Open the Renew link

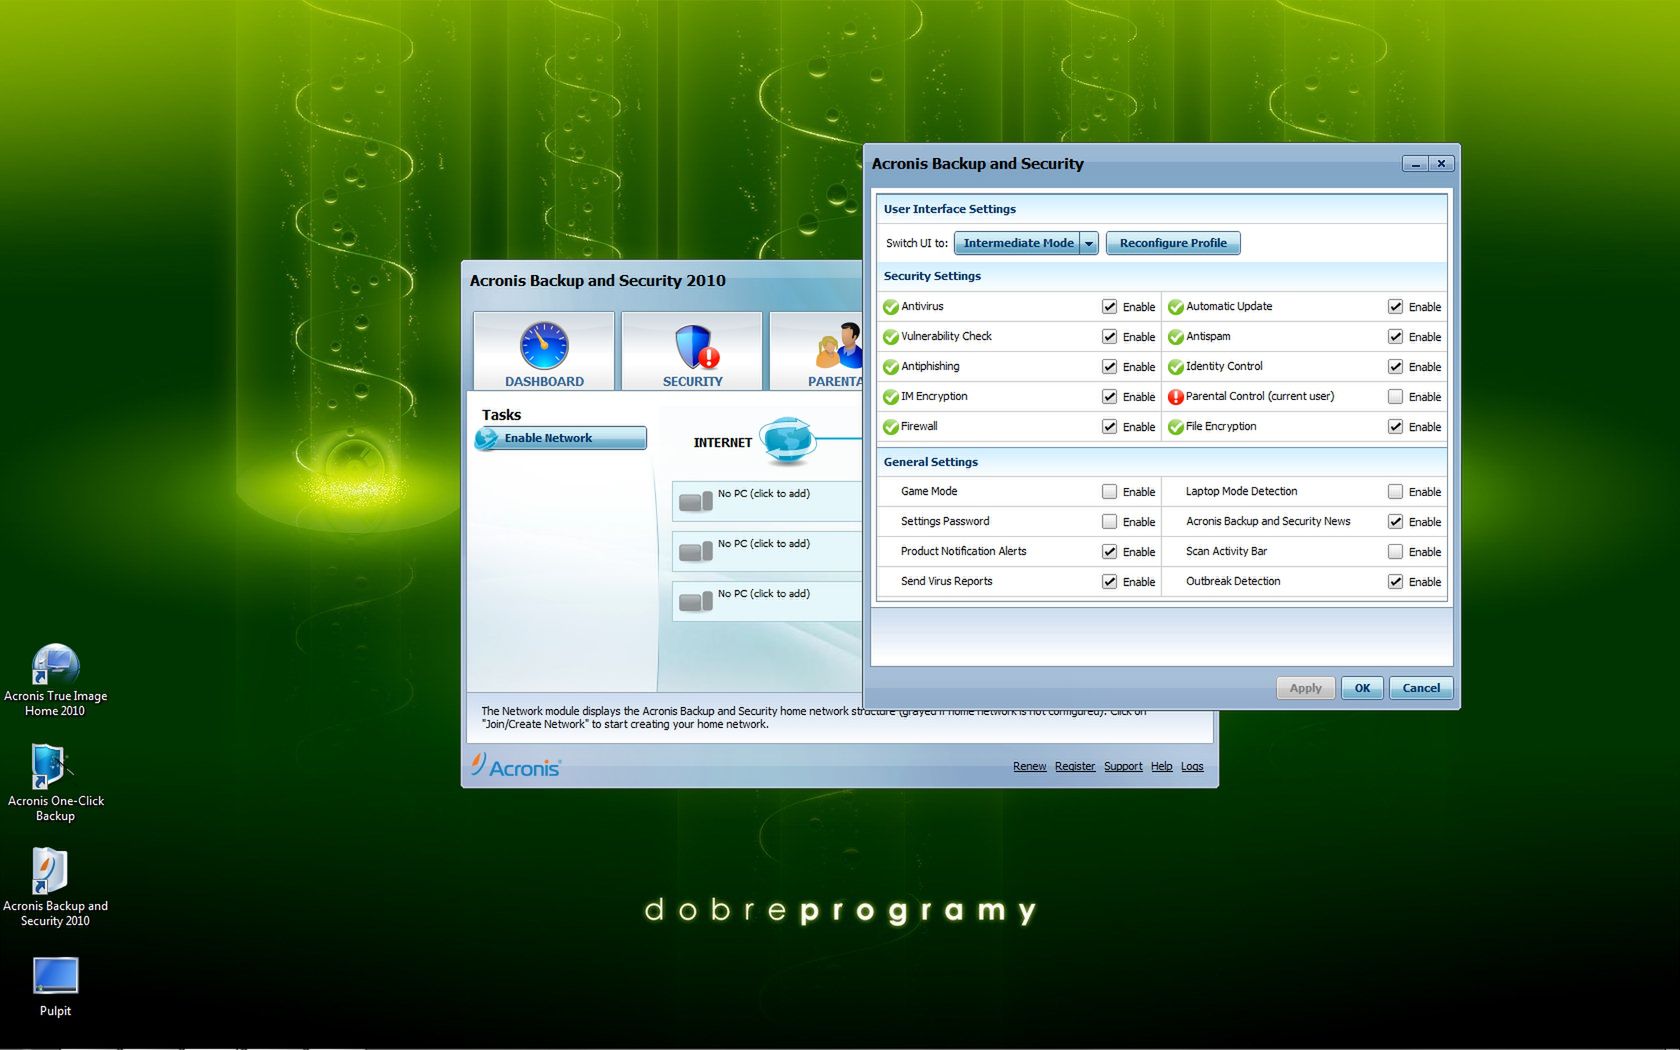[x=1029, y=766]
